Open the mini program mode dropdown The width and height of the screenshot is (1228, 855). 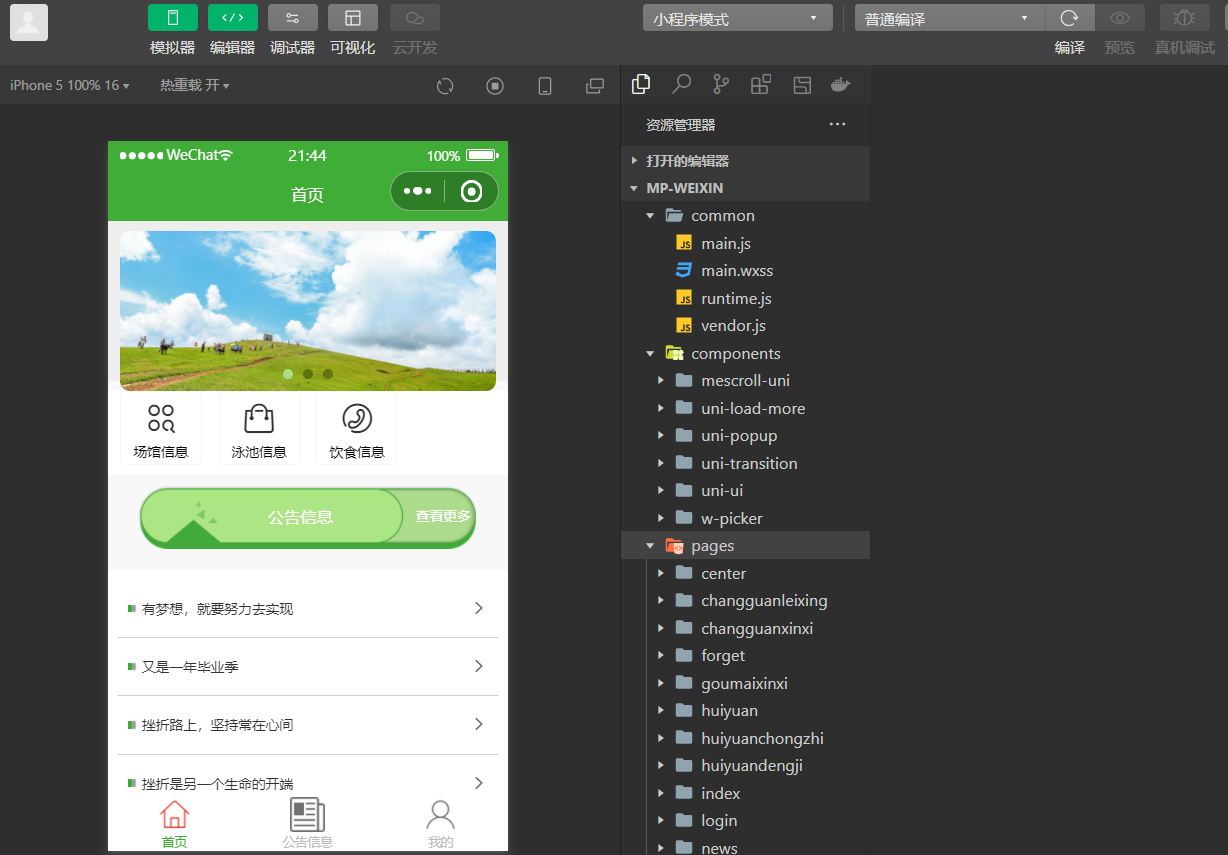tap(738, 18)
